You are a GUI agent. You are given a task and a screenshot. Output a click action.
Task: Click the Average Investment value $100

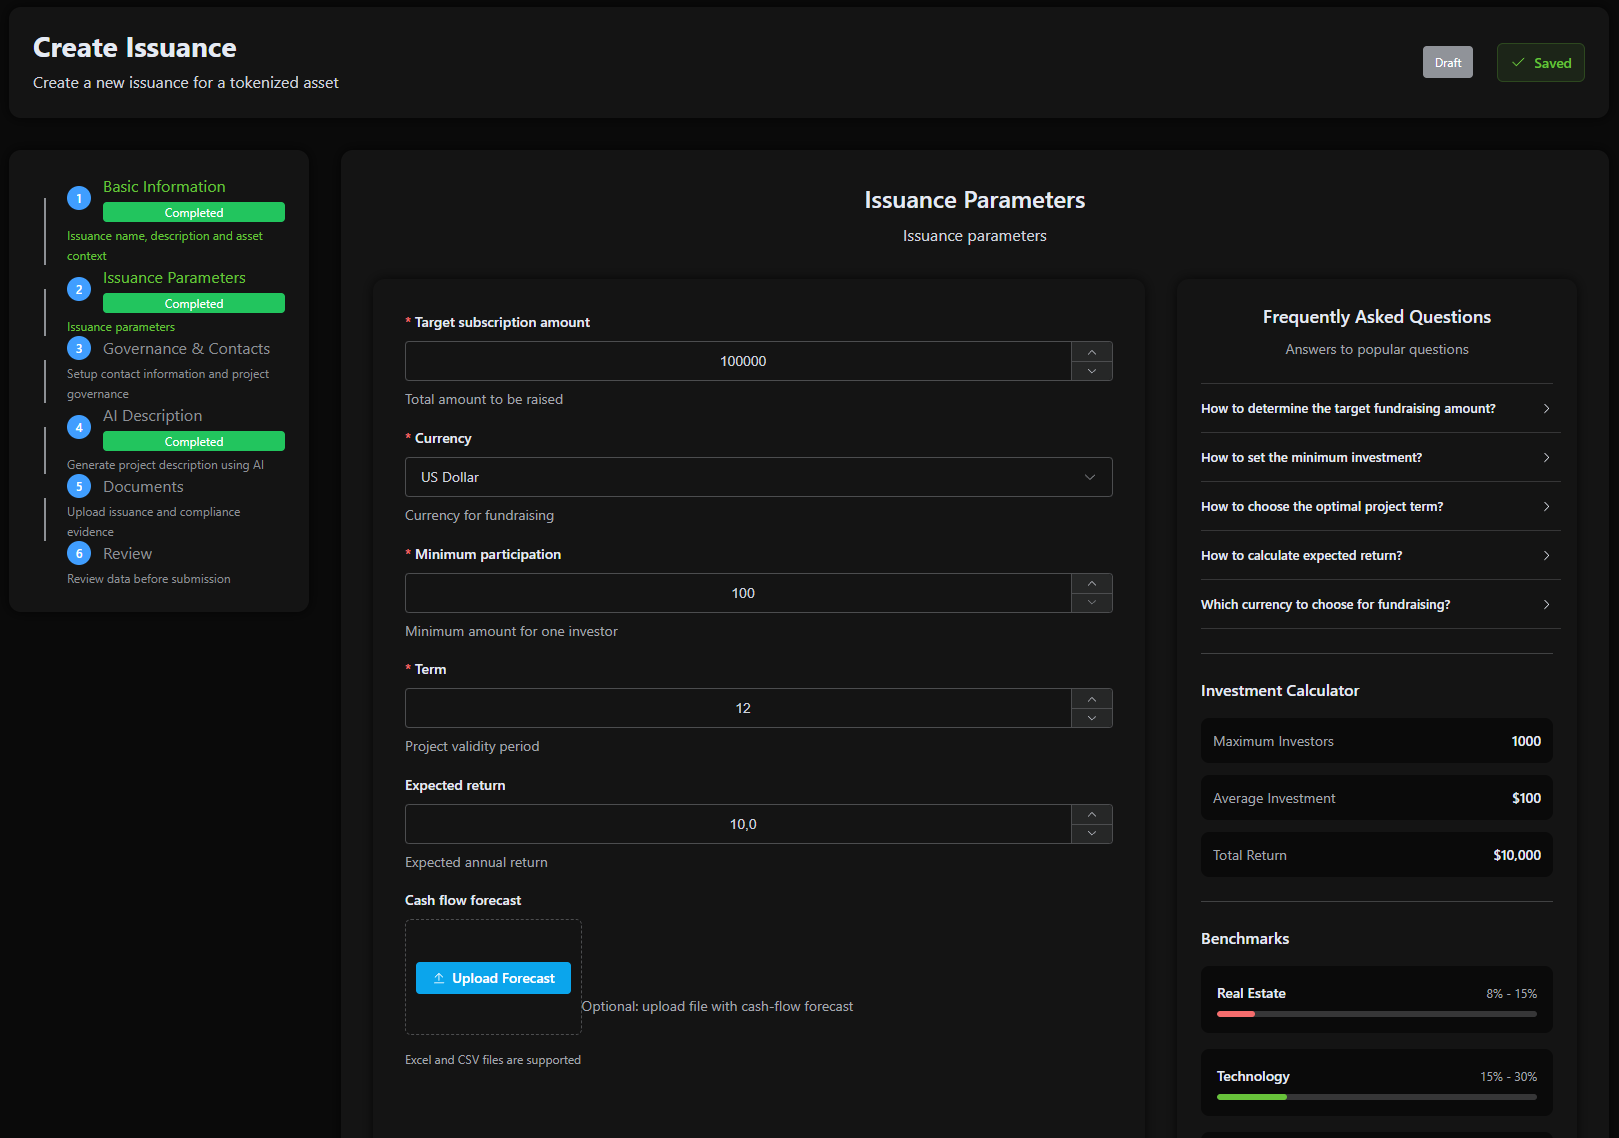pos(1526,798)
